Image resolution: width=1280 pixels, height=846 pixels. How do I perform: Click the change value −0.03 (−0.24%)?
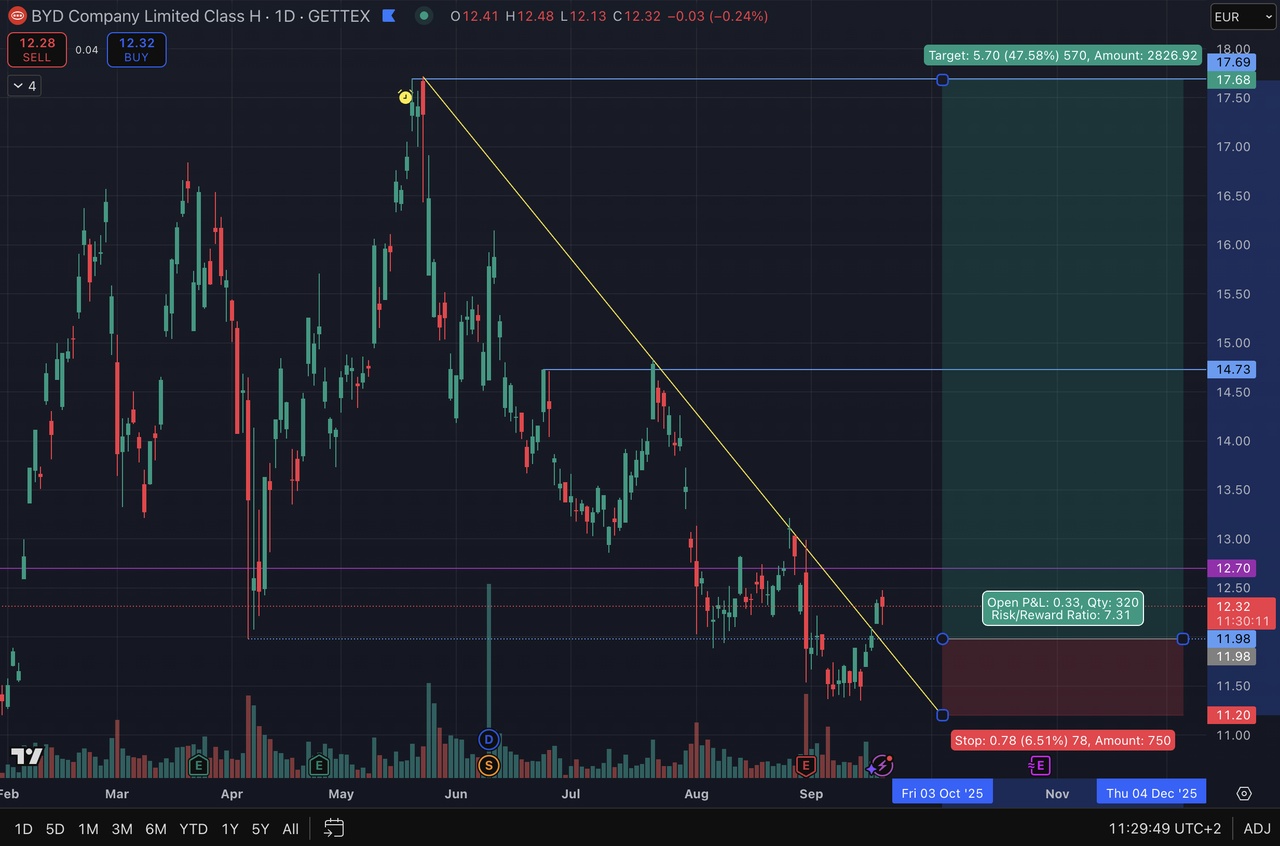click(x=716, y=16)
